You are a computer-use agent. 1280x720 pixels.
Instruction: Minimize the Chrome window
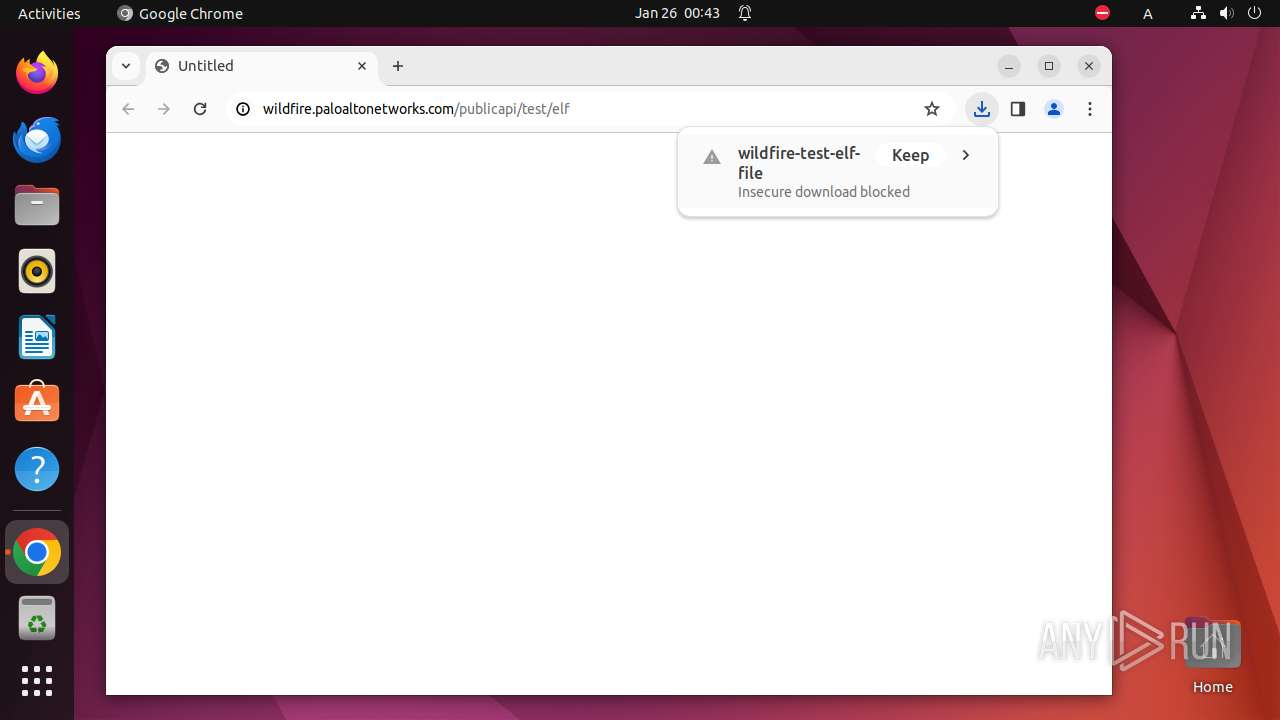point(1009,66)
